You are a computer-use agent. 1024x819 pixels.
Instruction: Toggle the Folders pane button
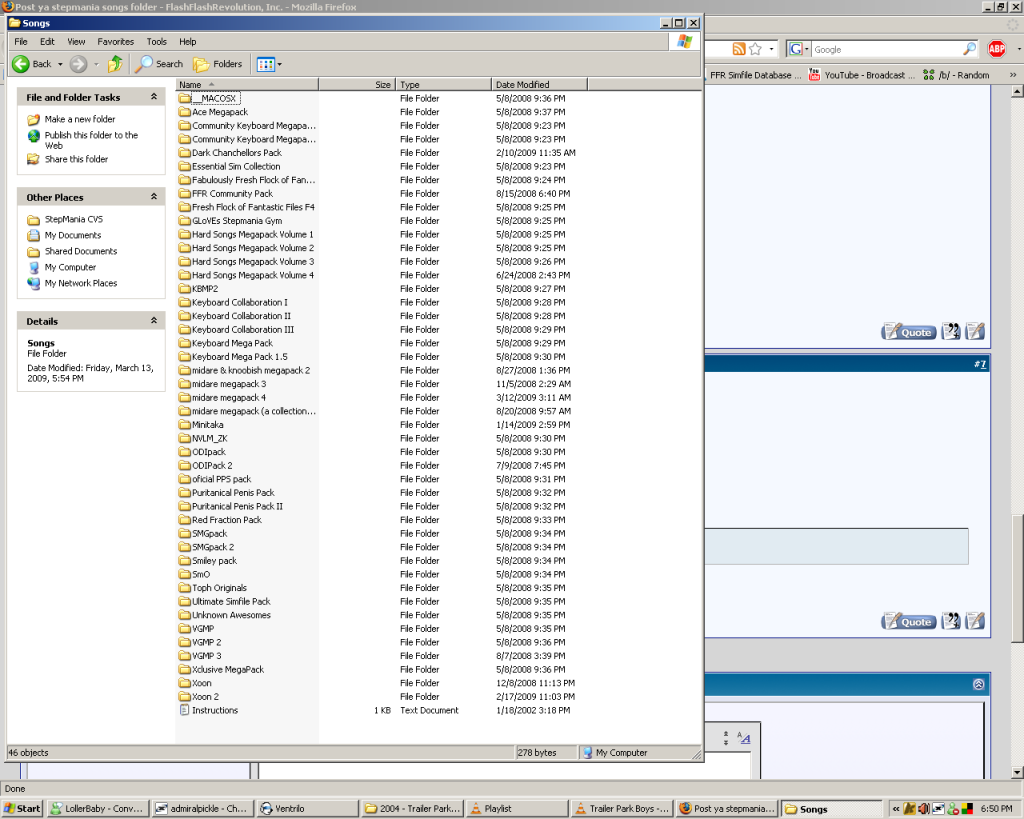pyautogui.click(x=218, y=64)
